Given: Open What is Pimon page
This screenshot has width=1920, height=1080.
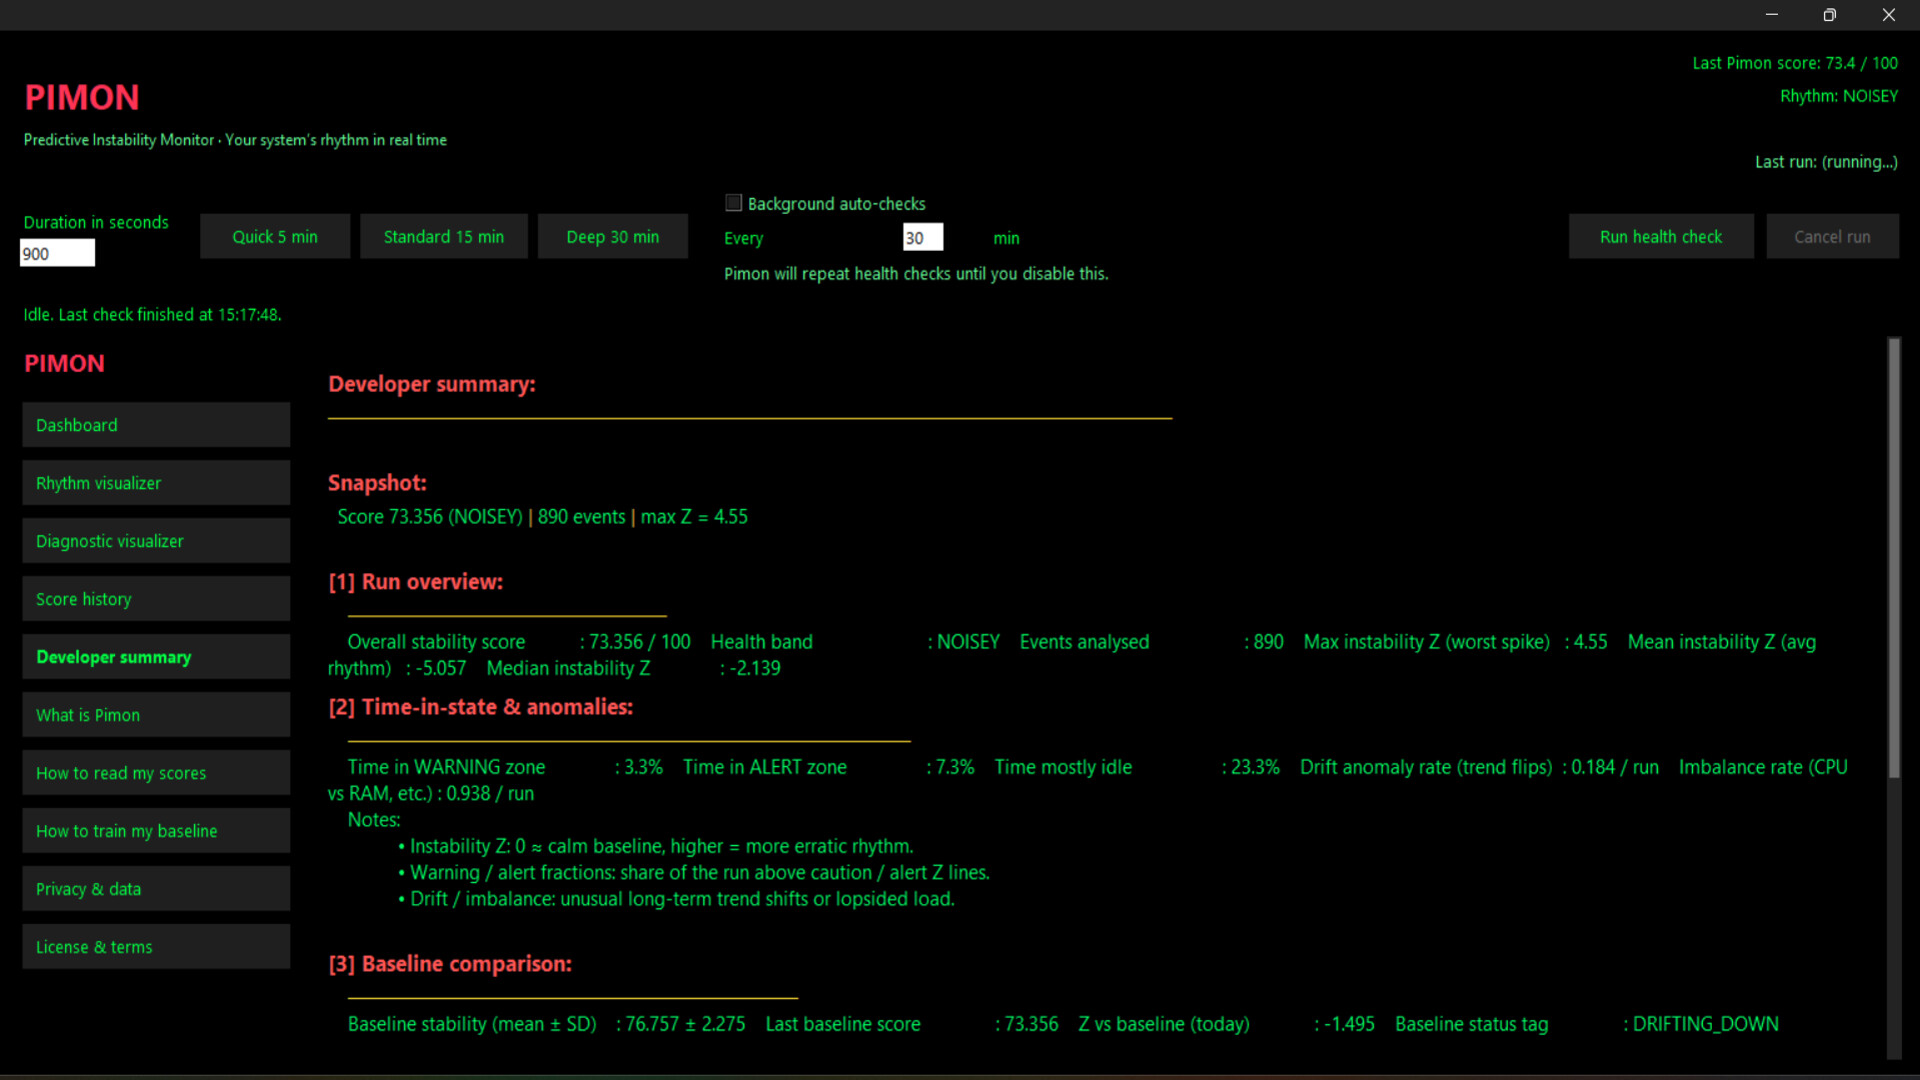Looking at the screenshot, I should [x=156, y=715].
